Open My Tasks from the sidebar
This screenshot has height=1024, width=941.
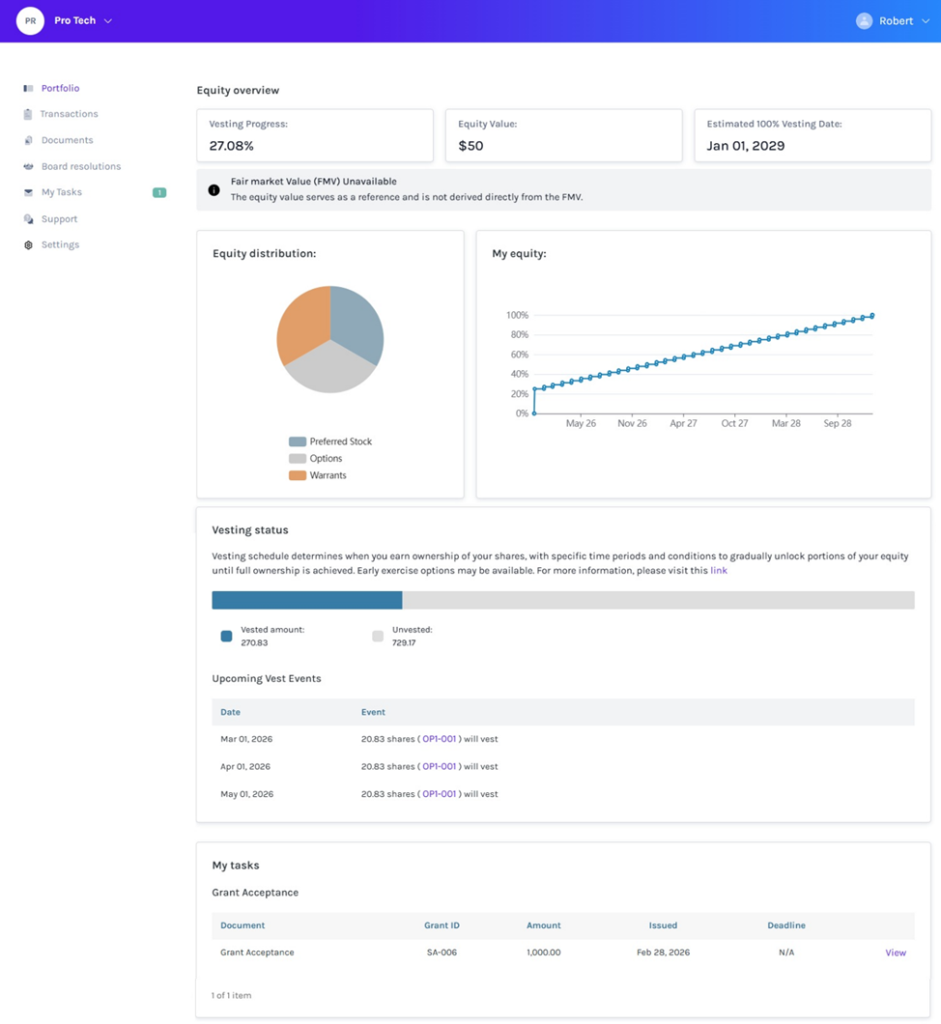60,192
